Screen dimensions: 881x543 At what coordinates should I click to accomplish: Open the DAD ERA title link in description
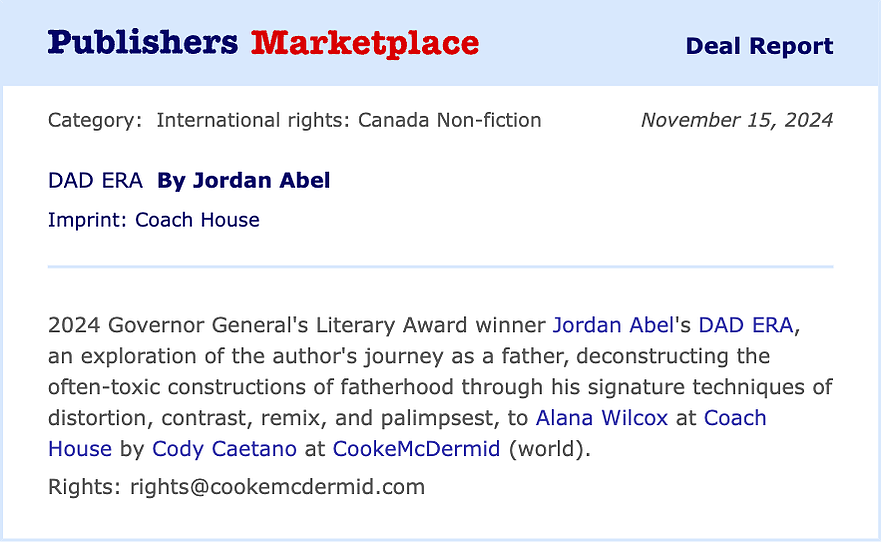(746, 325)
